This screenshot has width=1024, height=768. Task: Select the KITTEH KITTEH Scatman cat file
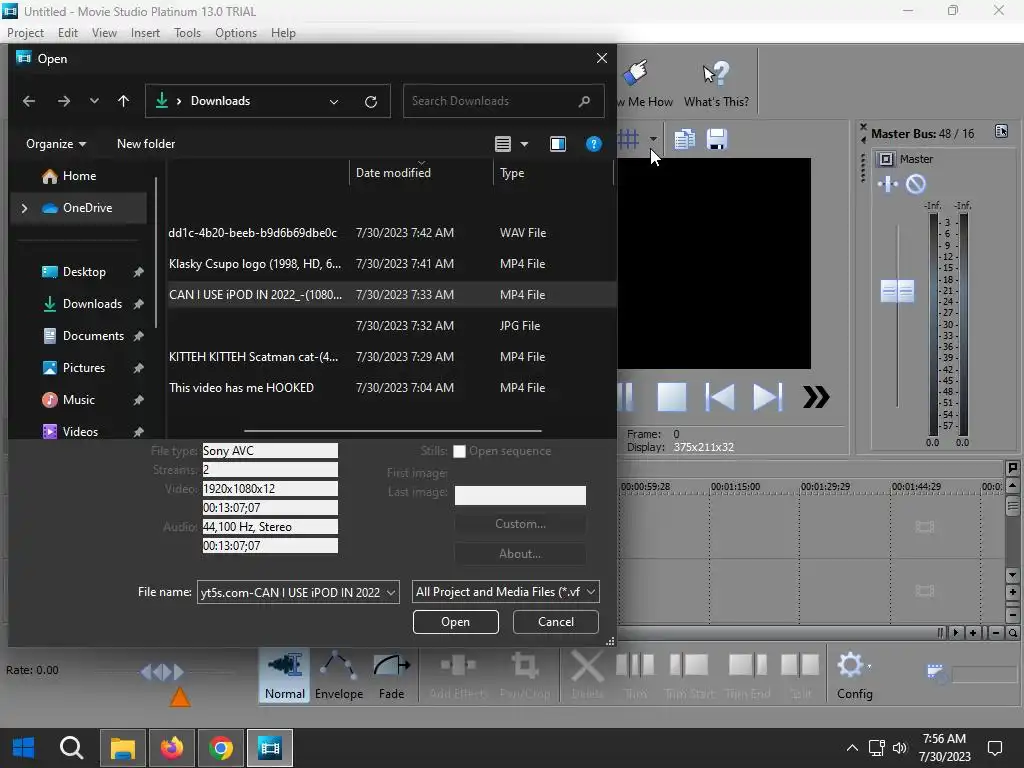(x=391, y=357)
